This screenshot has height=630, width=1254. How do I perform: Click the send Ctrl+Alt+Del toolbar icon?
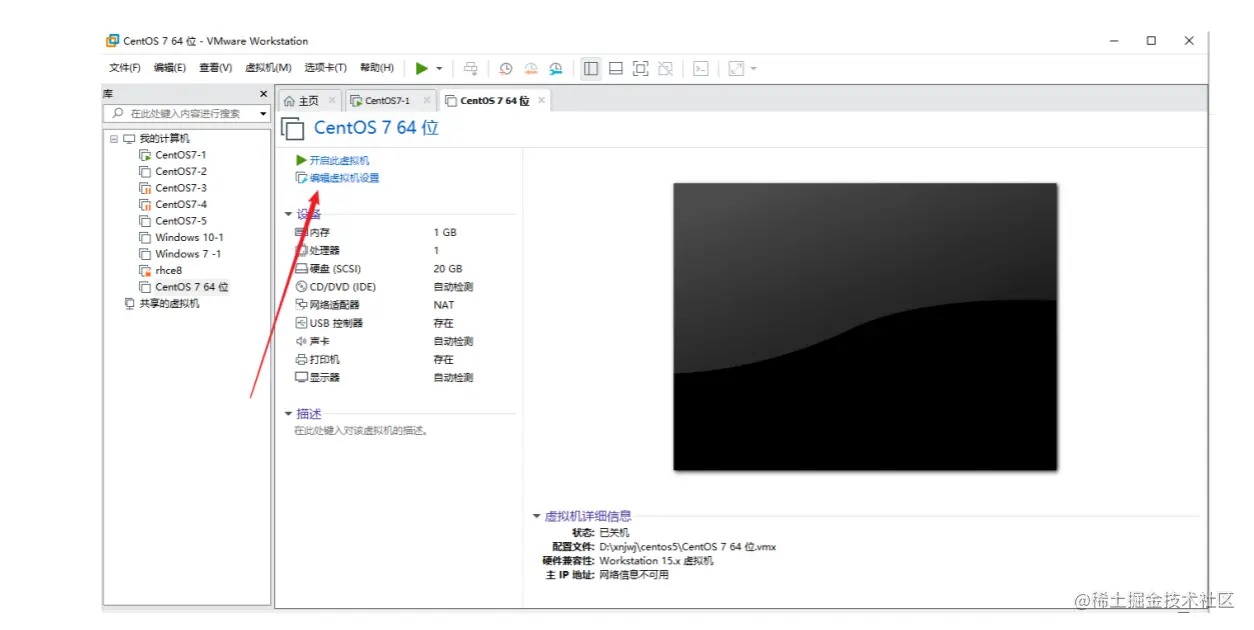[470, 68]
